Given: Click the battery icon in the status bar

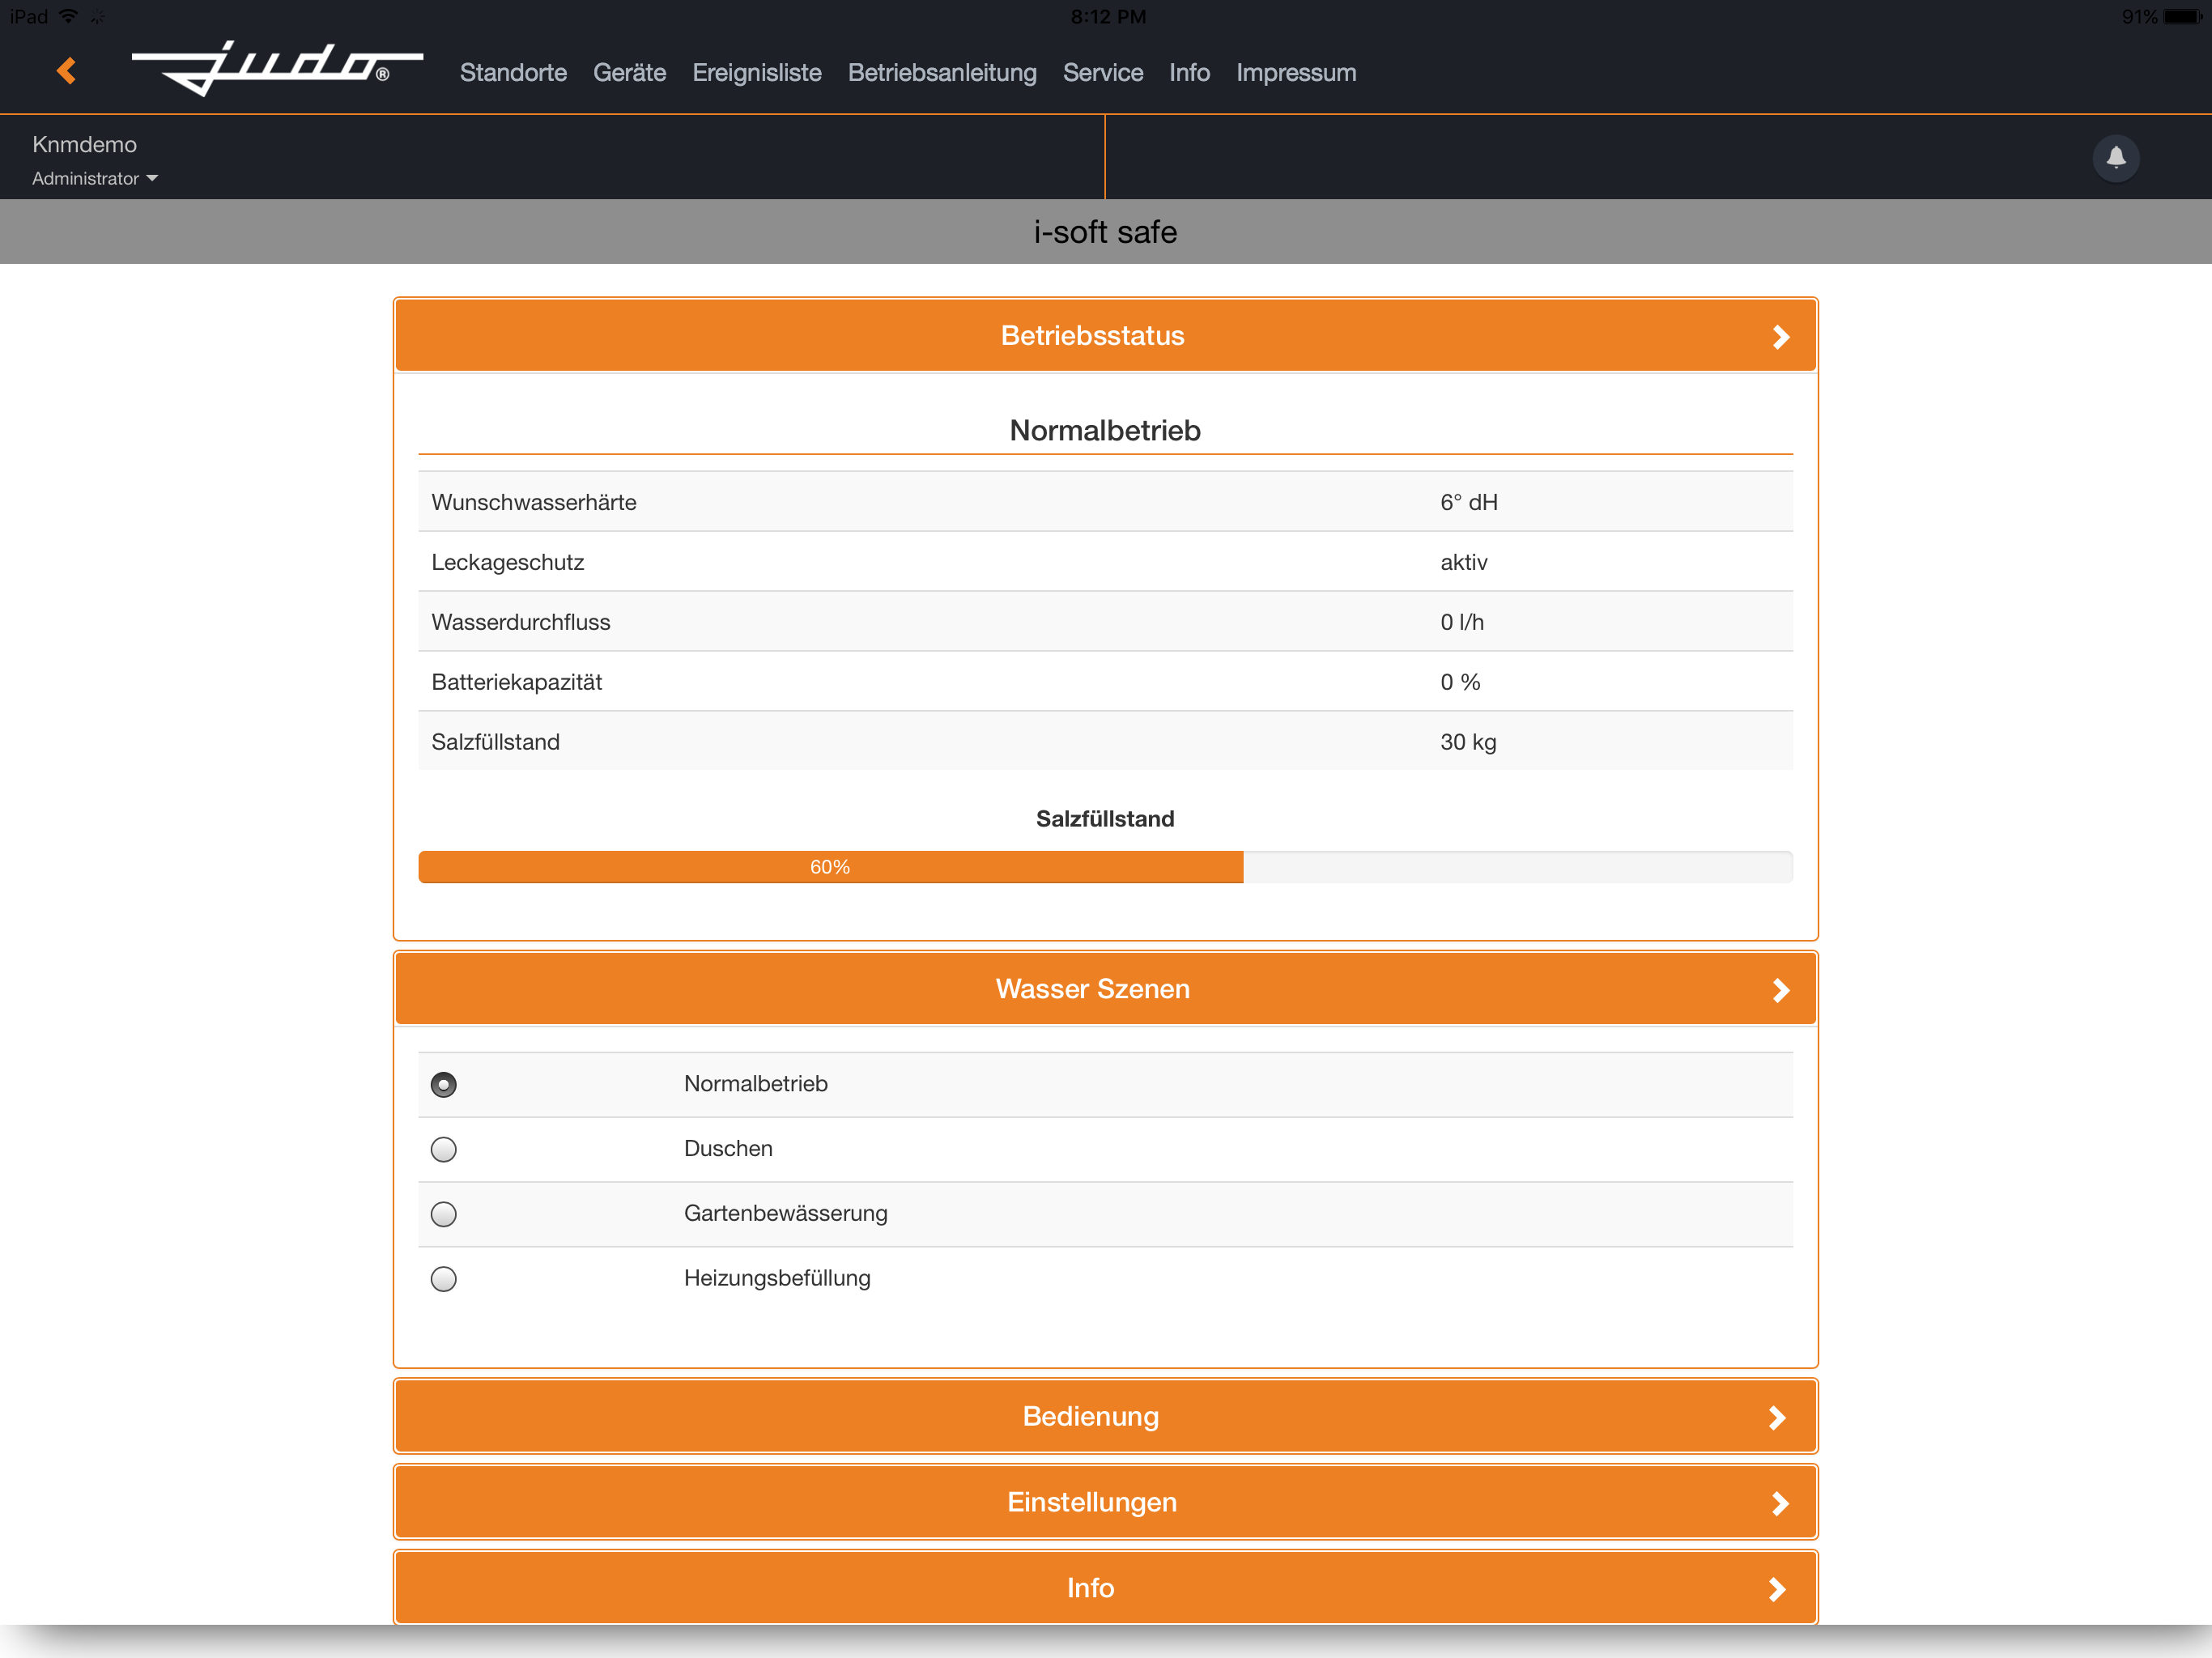Looking at the screenshot, I should click(x=2183, y=17).
